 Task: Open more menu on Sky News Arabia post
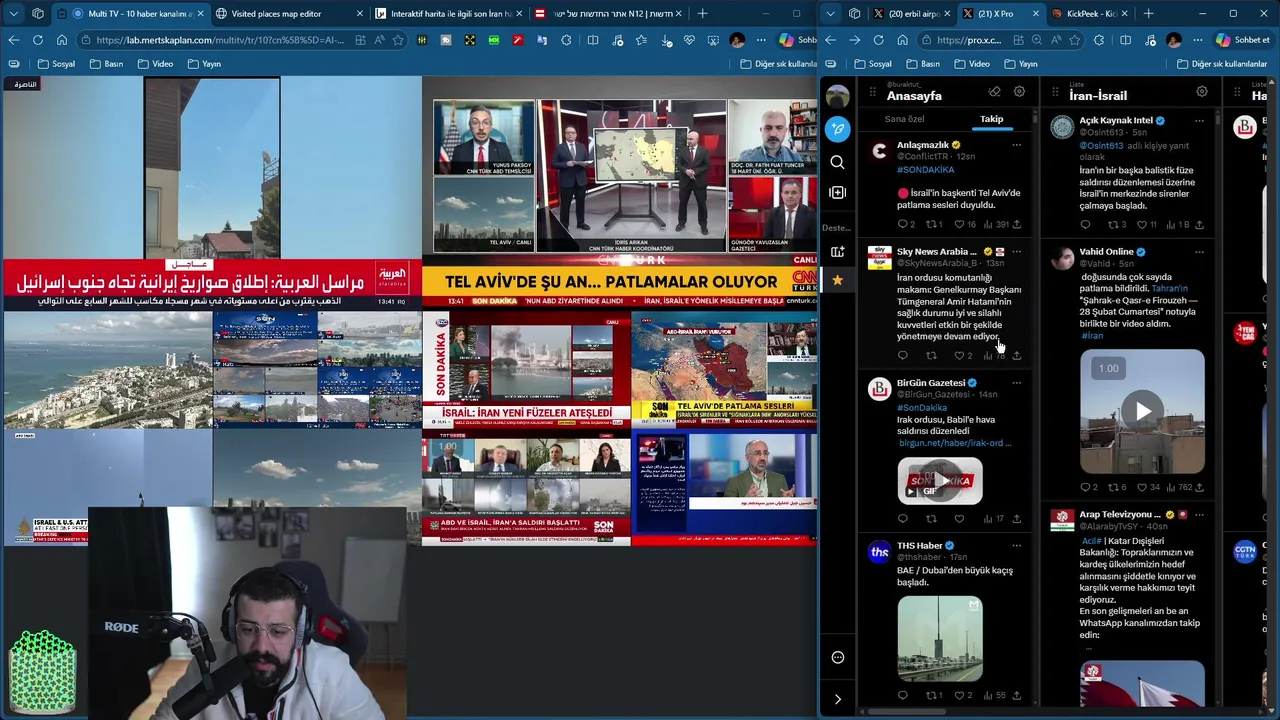tap(1016, 252)
